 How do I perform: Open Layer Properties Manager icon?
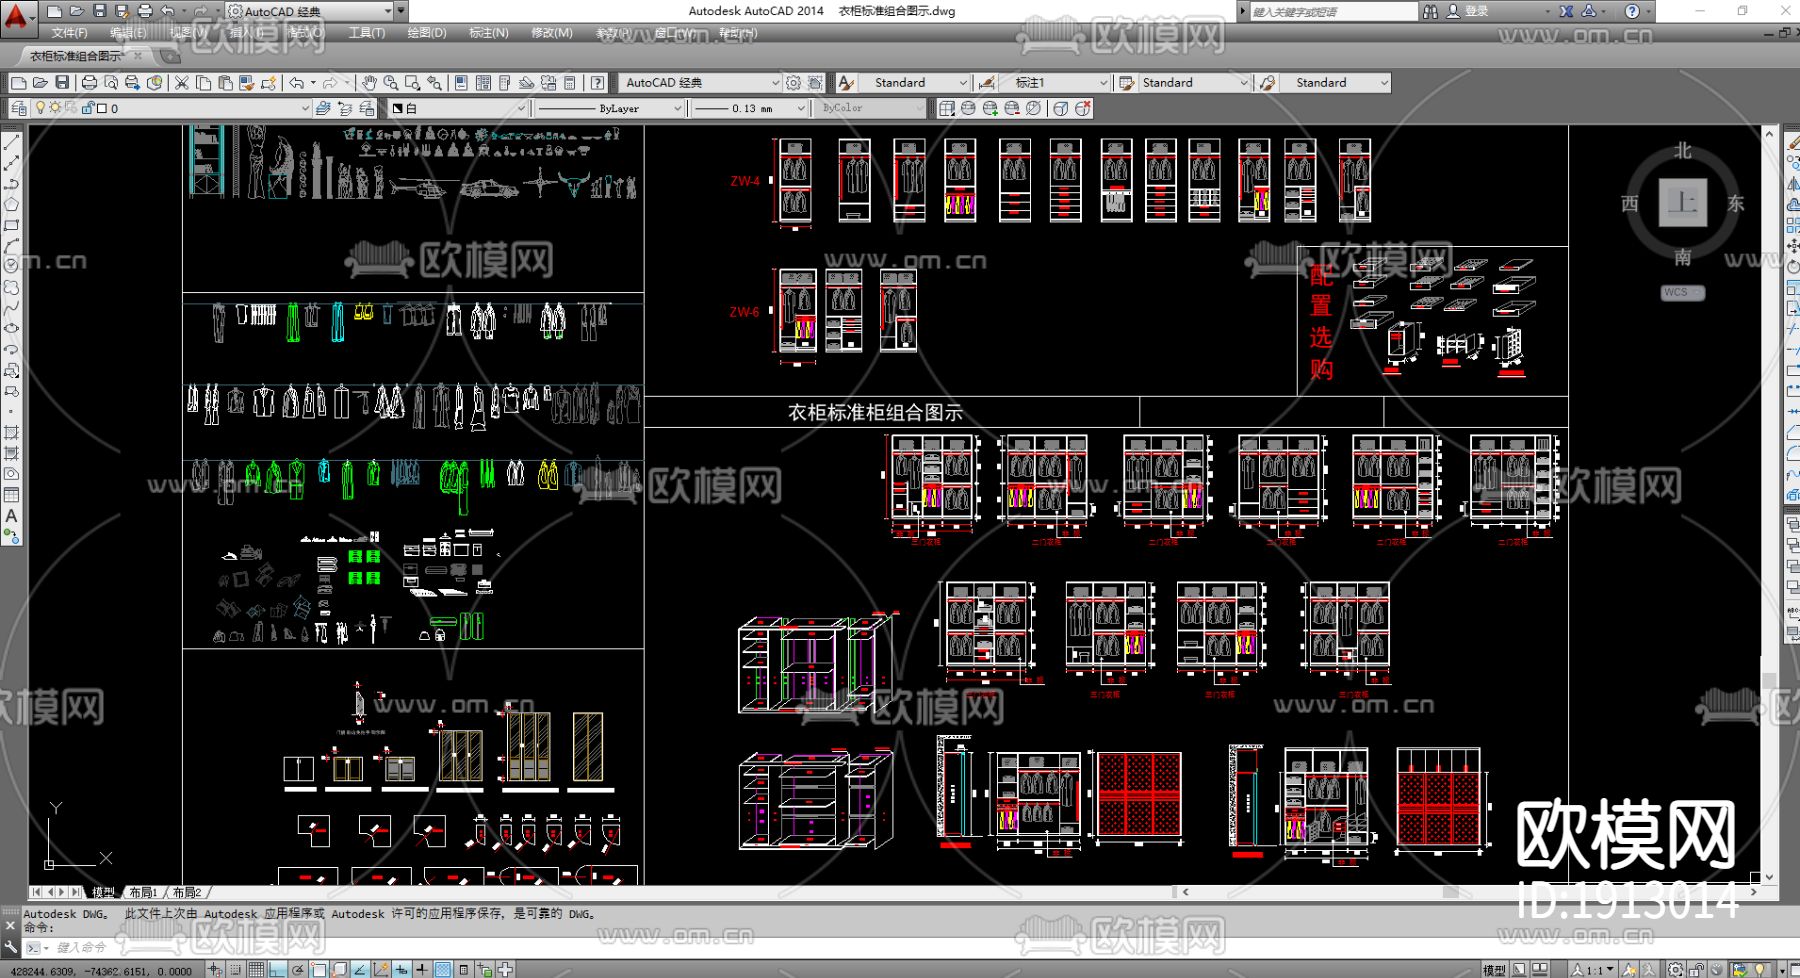19,108
